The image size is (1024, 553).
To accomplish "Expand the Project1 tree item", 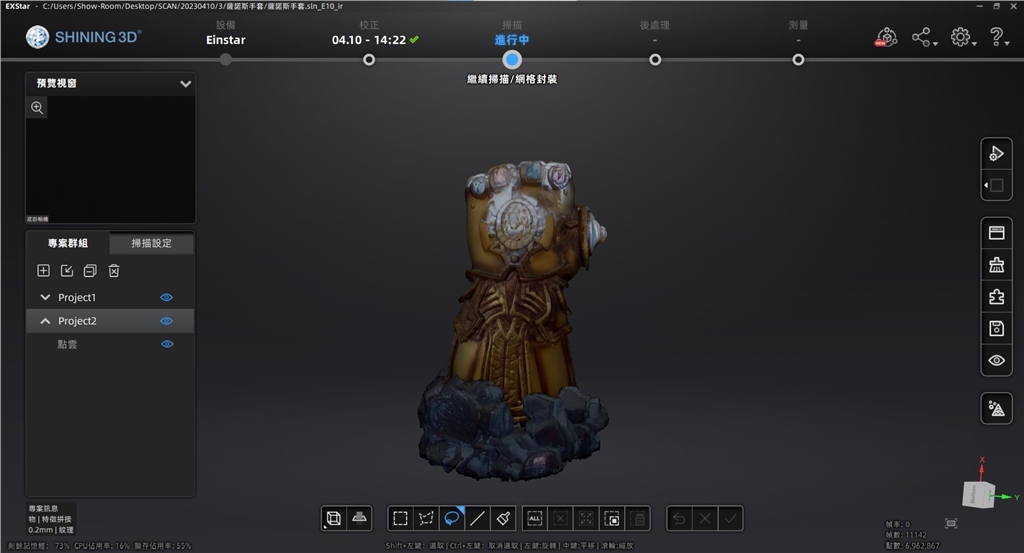I will coord(45,297).
